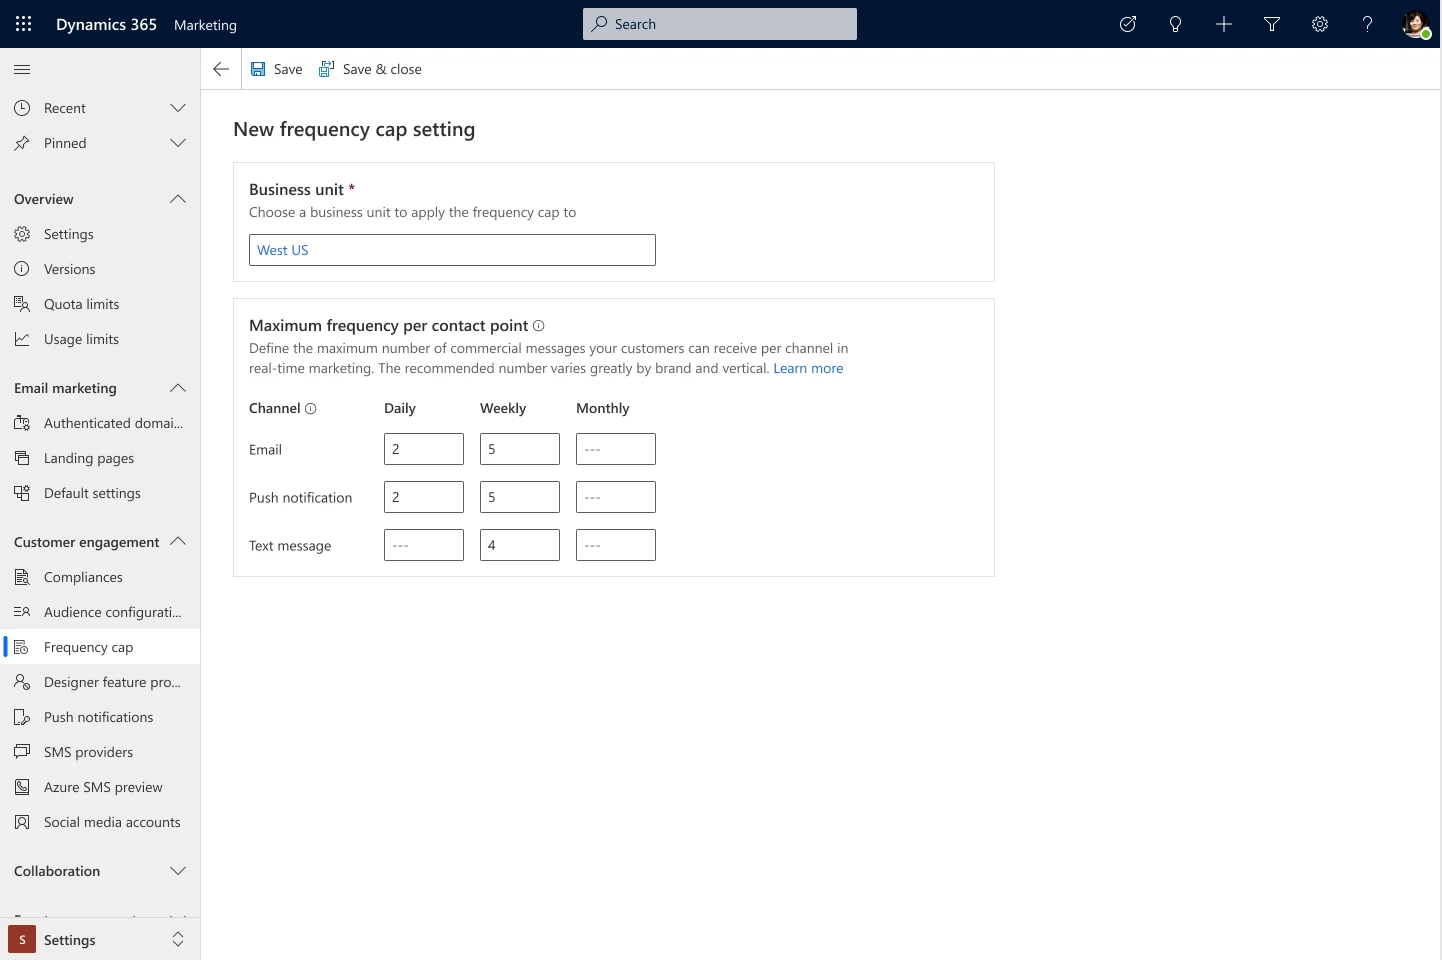Collapse the Email marketing section
Image resolution: width=1442 pixels, height=960 pixels.
pos(178,388)
